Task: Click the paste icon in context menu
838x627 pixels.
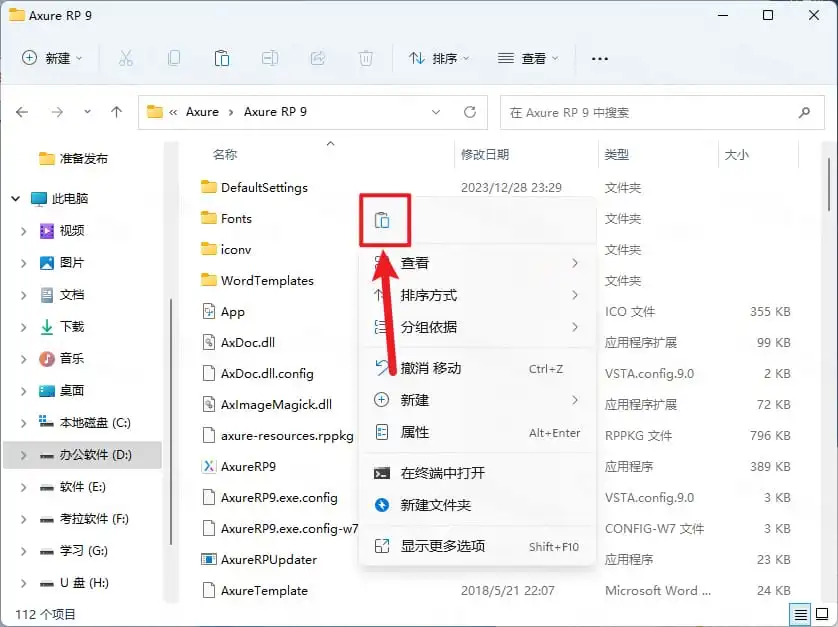Action: [x=382, y=220]
